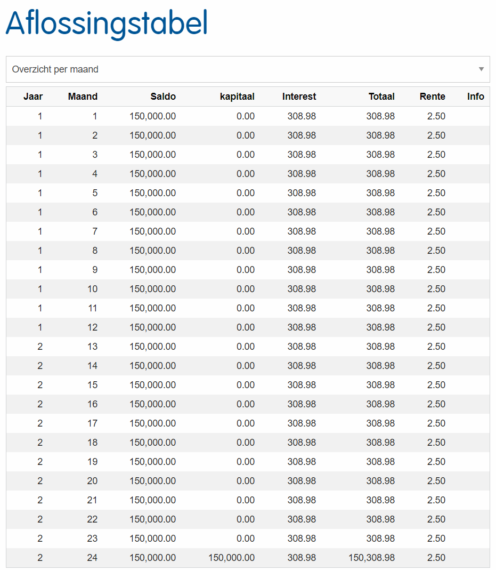Click the Jaar column header

[33, 97]
